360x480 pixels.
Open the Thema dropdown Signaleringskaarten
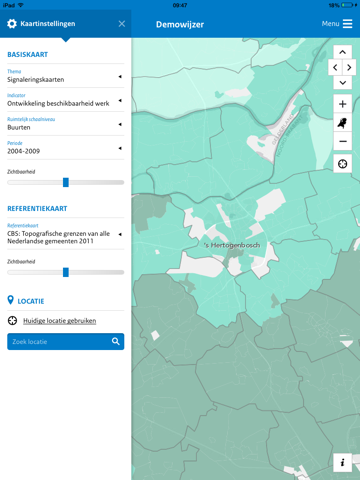point(66,76)
